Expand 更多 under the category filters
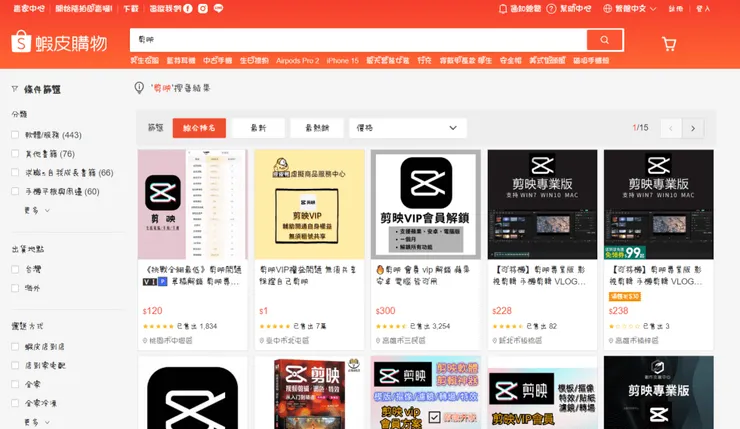 37,210
